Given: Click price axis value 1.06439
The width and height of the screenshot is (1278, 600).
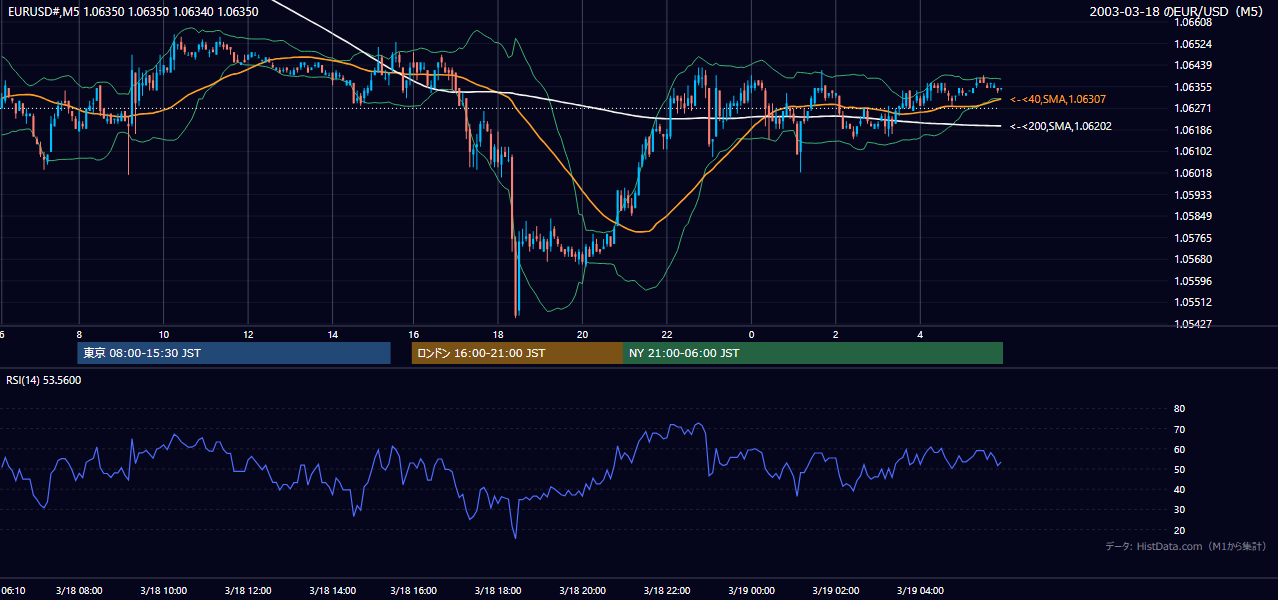Looking at the screenshot, I should 1193,65.
